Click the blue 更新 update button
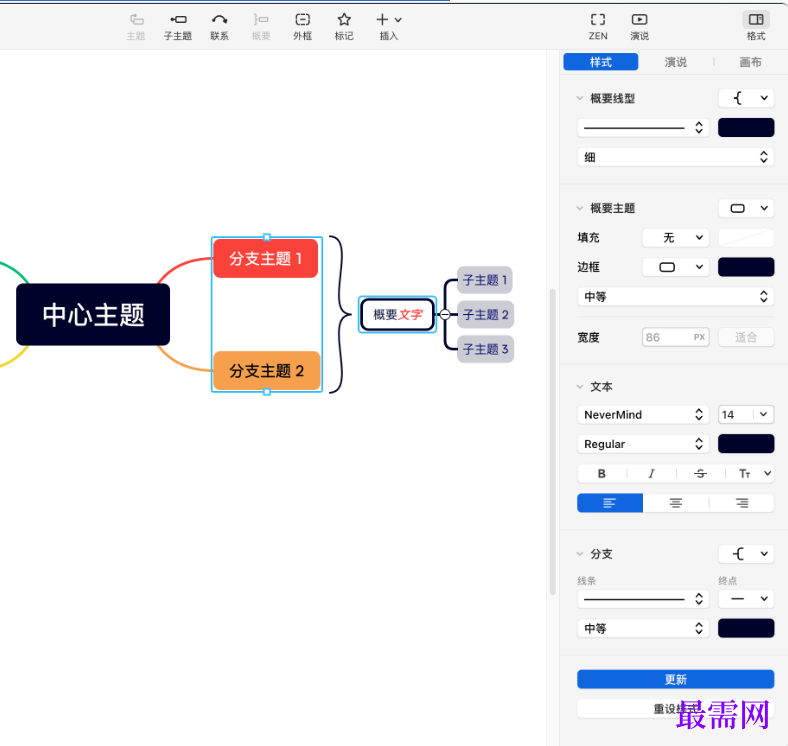This screenshot has height=746, width=788. pyautogui.click(x=675, y=680)
